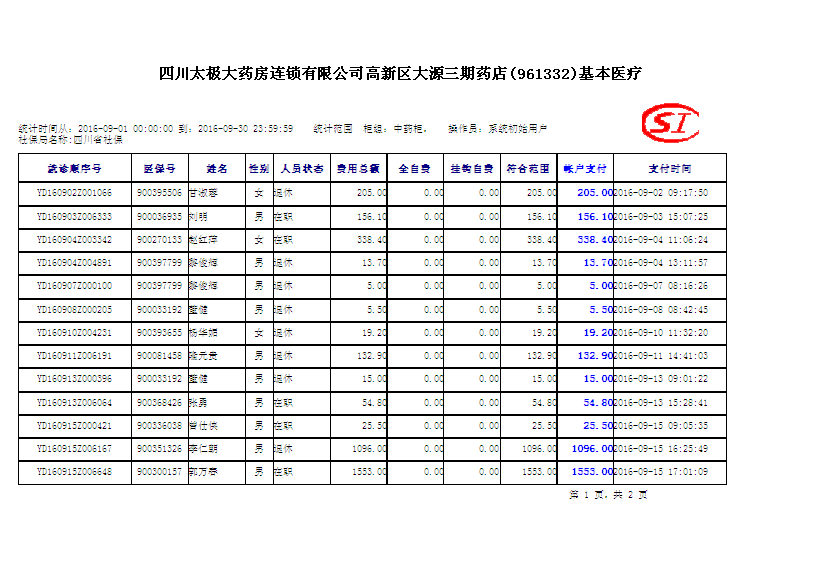Click payment time 2016-09-02 09:17:50
Viewport: 826px width, 561px height.
[x=661, y=193]
